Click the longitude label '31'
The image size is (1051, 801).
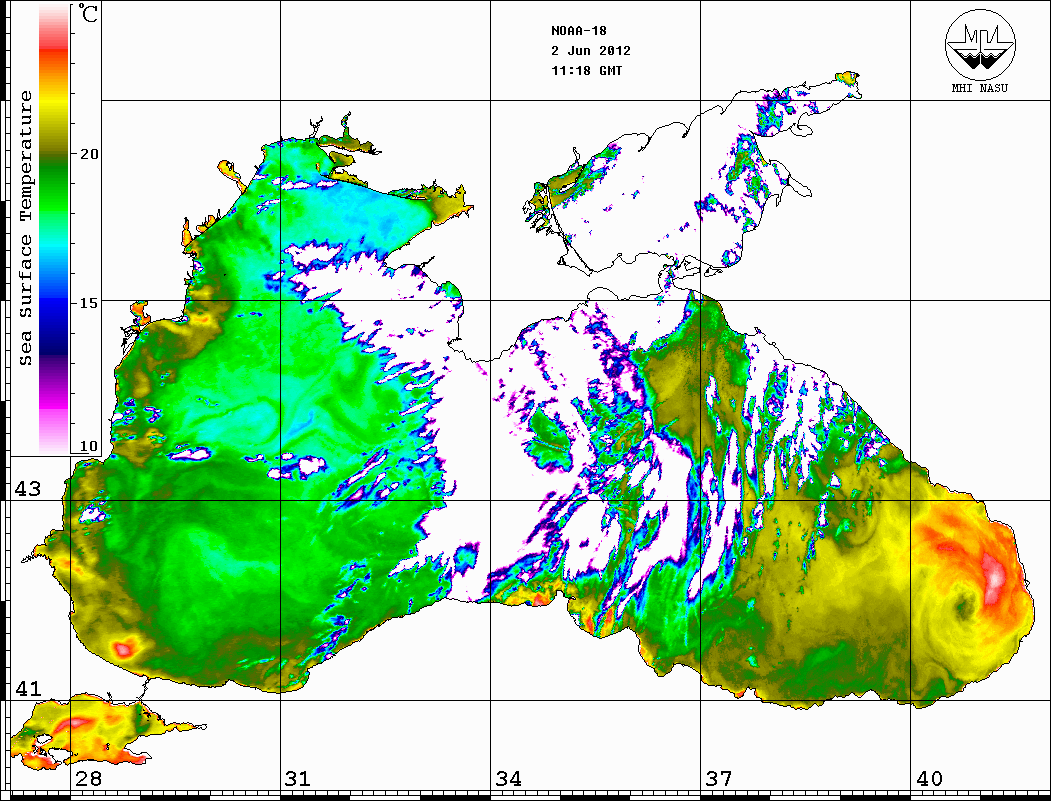click(298, 779)
